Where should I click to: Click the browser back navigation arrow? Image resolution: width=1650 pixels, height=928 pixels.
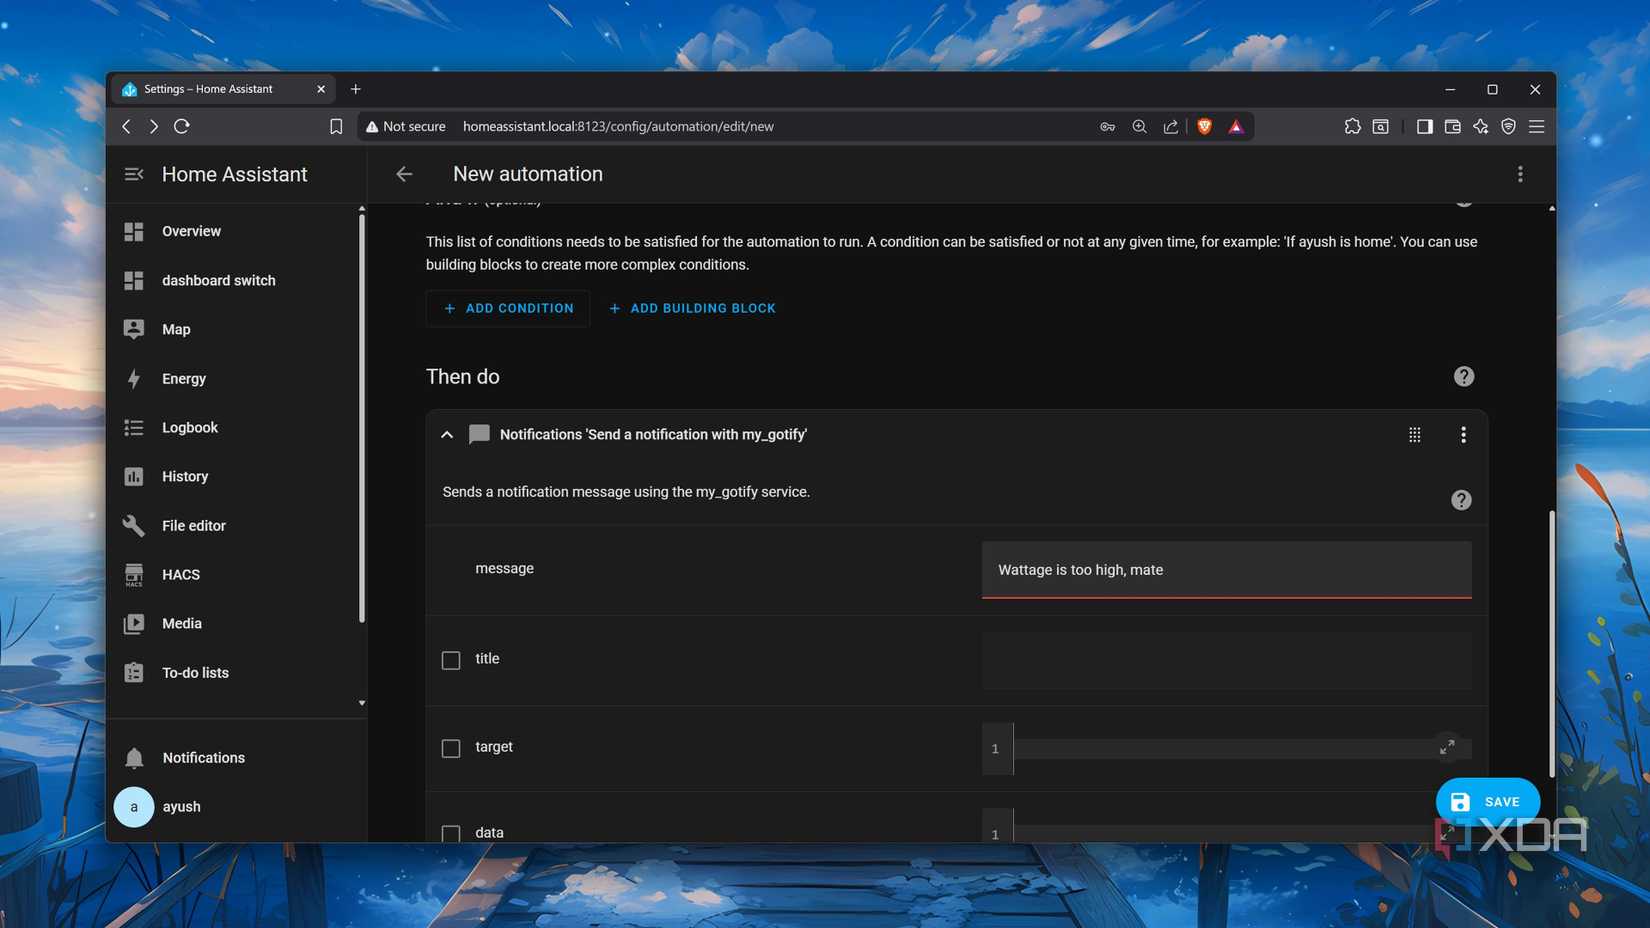click(126, 126)
